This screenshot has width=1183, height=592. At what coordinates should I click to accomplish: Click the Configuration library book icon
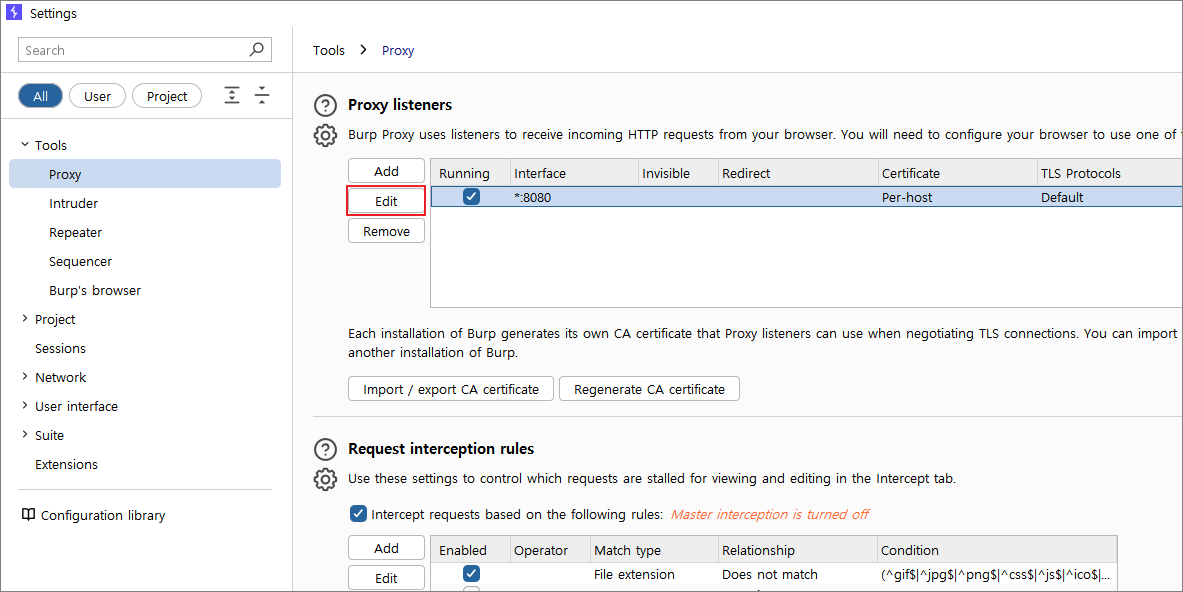(28, 514)
